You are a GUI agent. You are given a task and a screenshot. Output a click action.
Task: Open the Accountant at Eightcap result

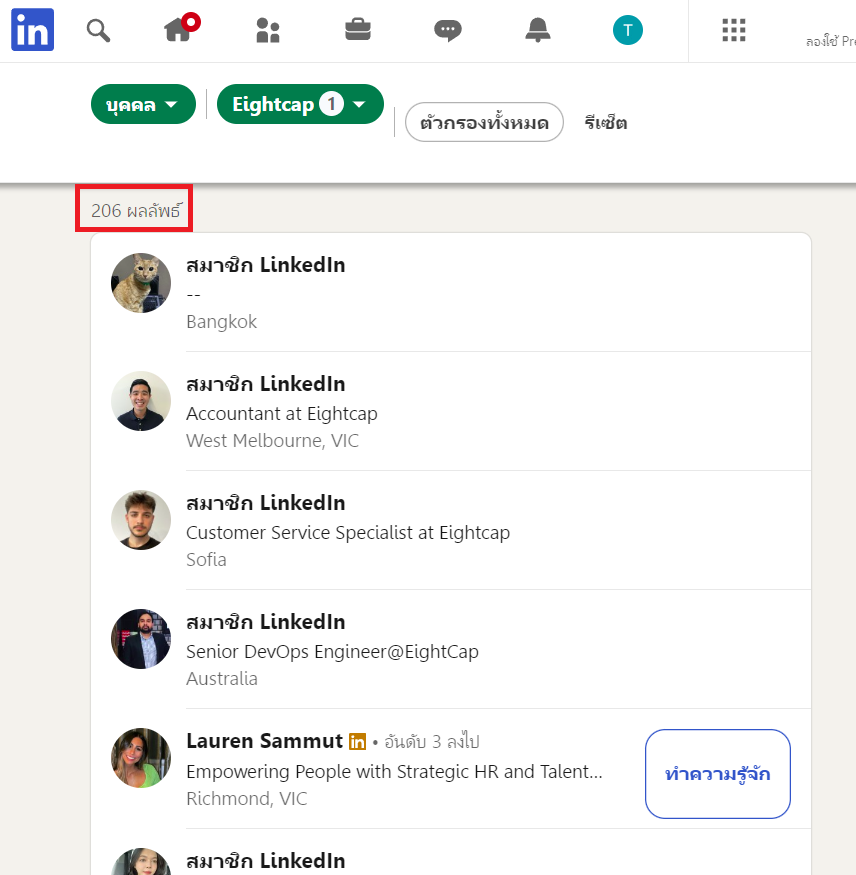click(281, 413)
